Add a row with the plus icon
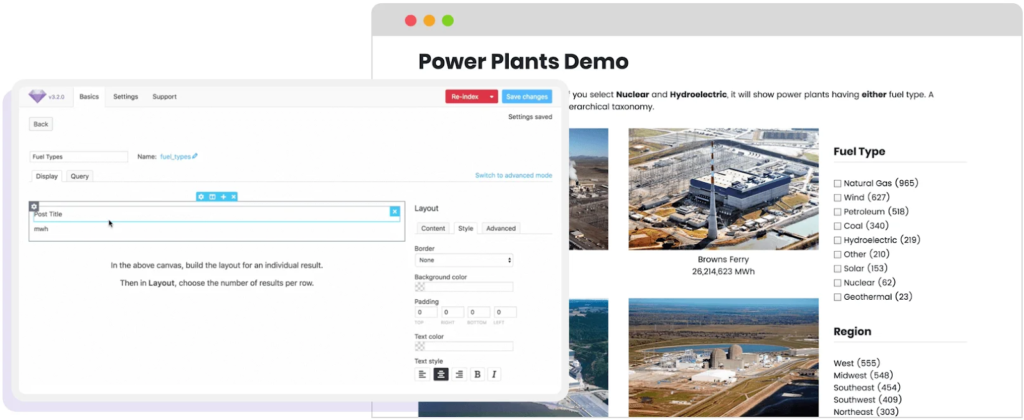The image size is (1024, 420). (x=223, y=197)
